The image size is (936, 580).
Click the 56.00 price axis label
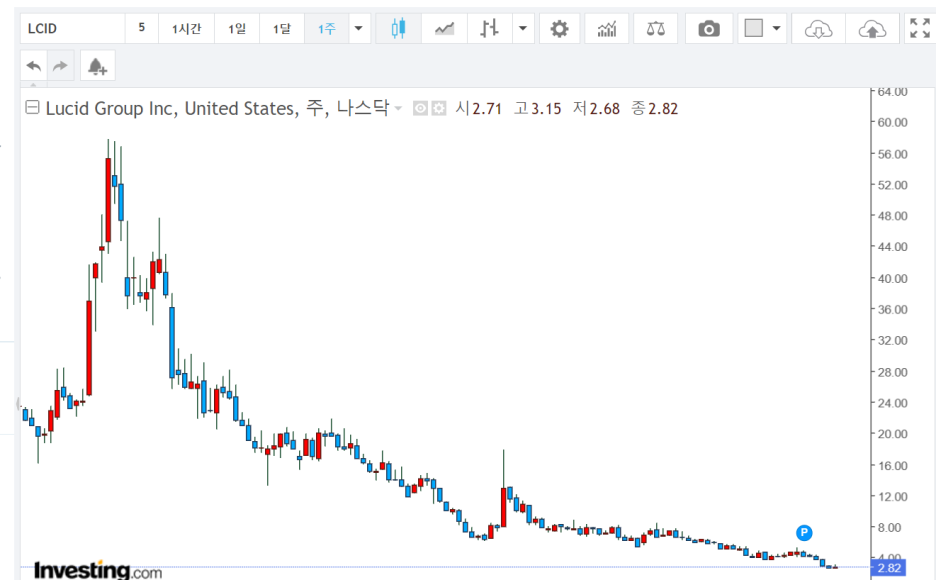[892, 154]
